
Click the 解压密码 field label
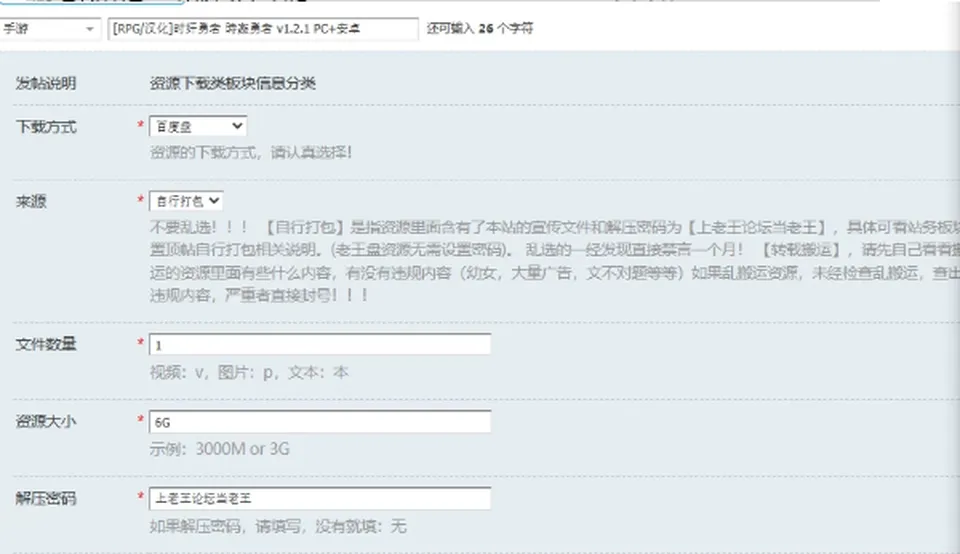tap(46, 498)
